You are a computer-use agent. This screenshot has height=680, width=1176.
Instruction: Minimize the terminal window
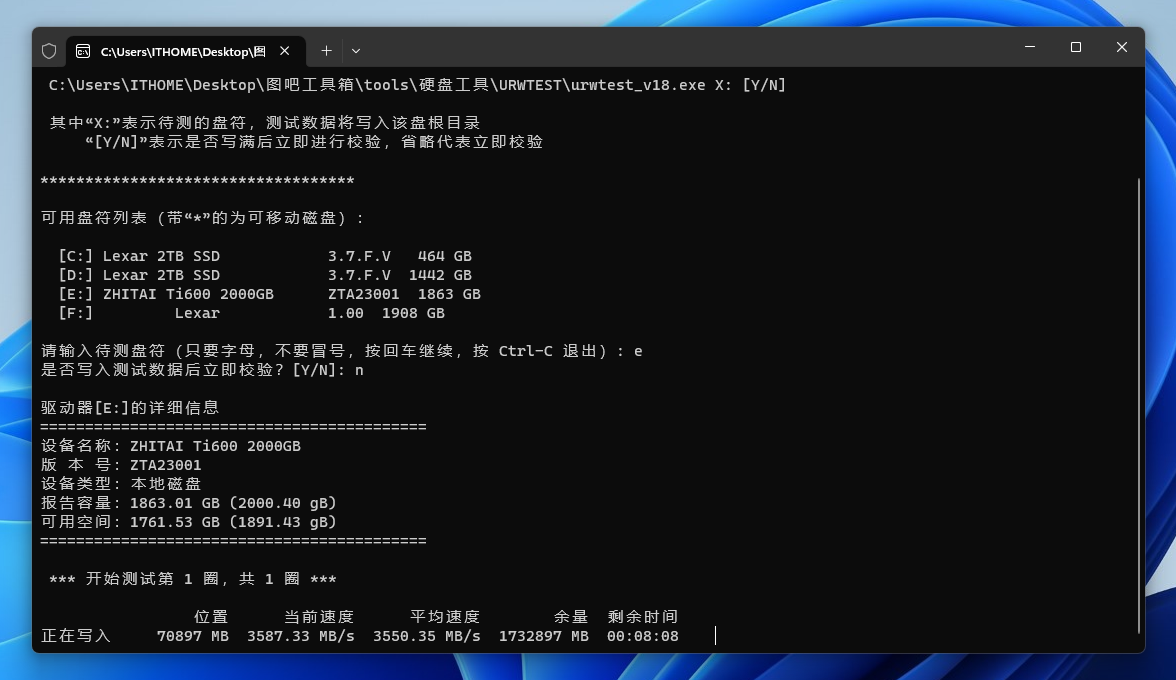[x=1030, y=47]
